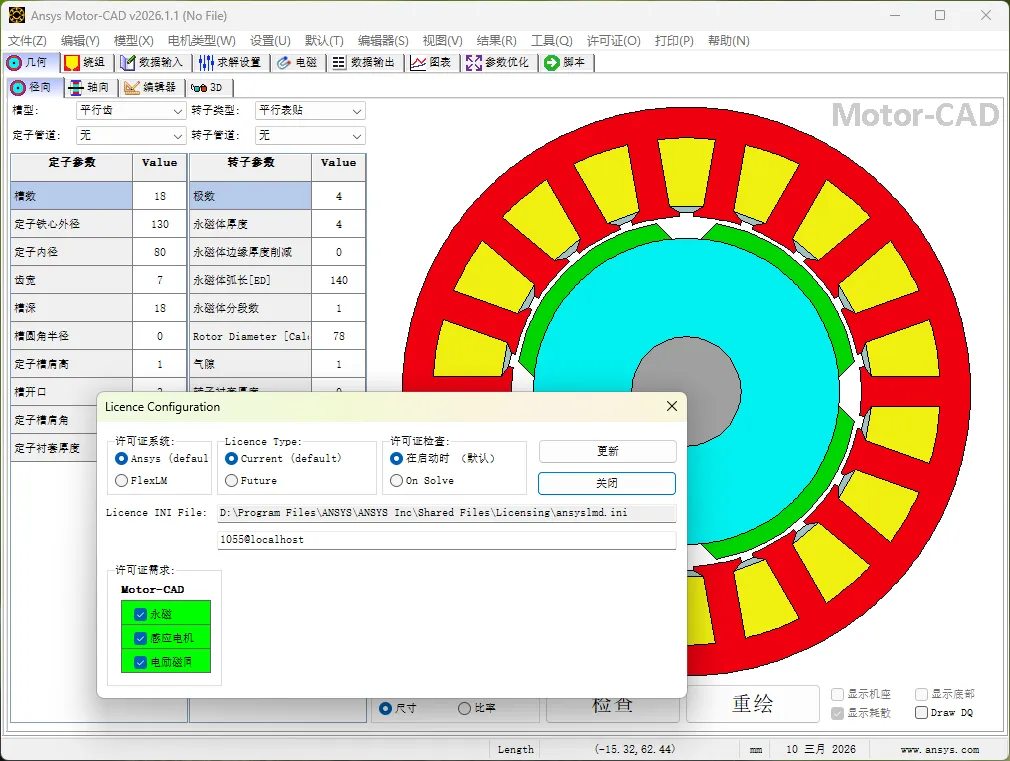Click the 永磁体分段数 row label
The image size is (1010, 761).
pos(251,308)
